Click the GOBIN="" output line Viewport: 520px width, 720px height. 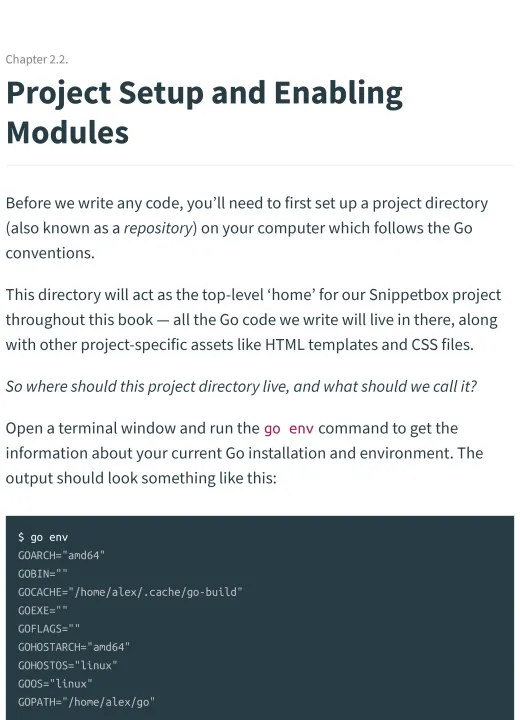click(43, 574)
